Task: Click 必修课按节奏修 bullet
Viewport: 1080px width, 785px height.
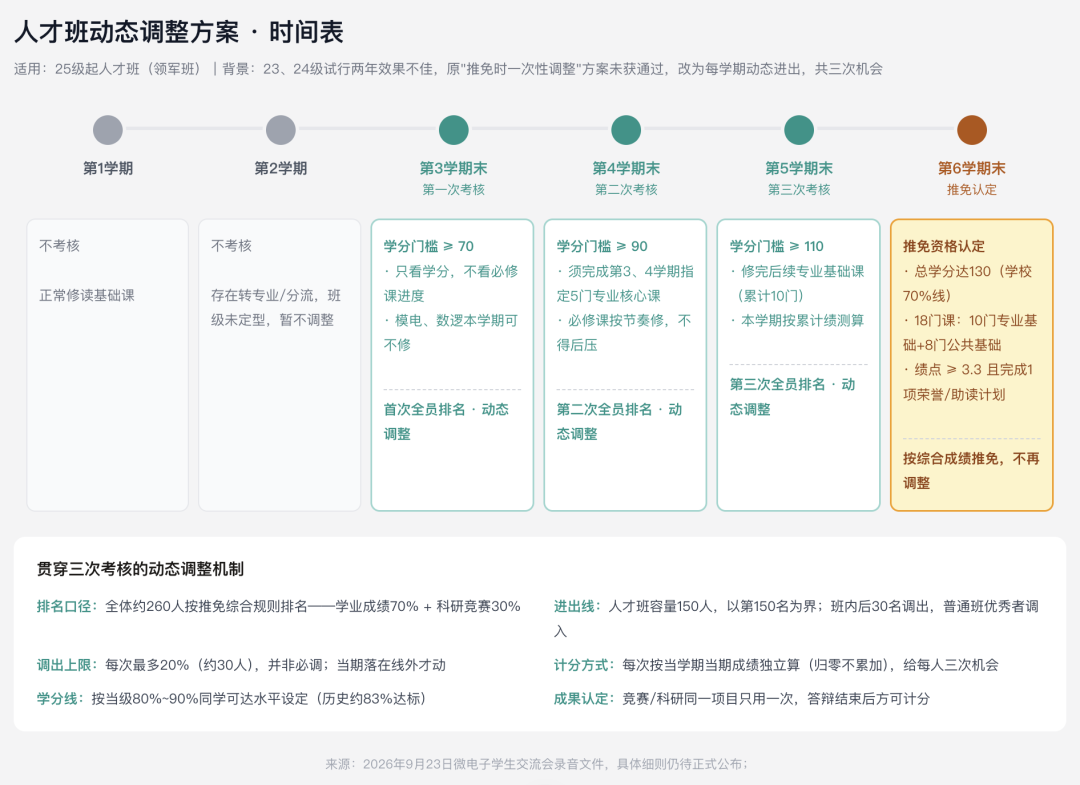Action: click(x=624, y=333)
